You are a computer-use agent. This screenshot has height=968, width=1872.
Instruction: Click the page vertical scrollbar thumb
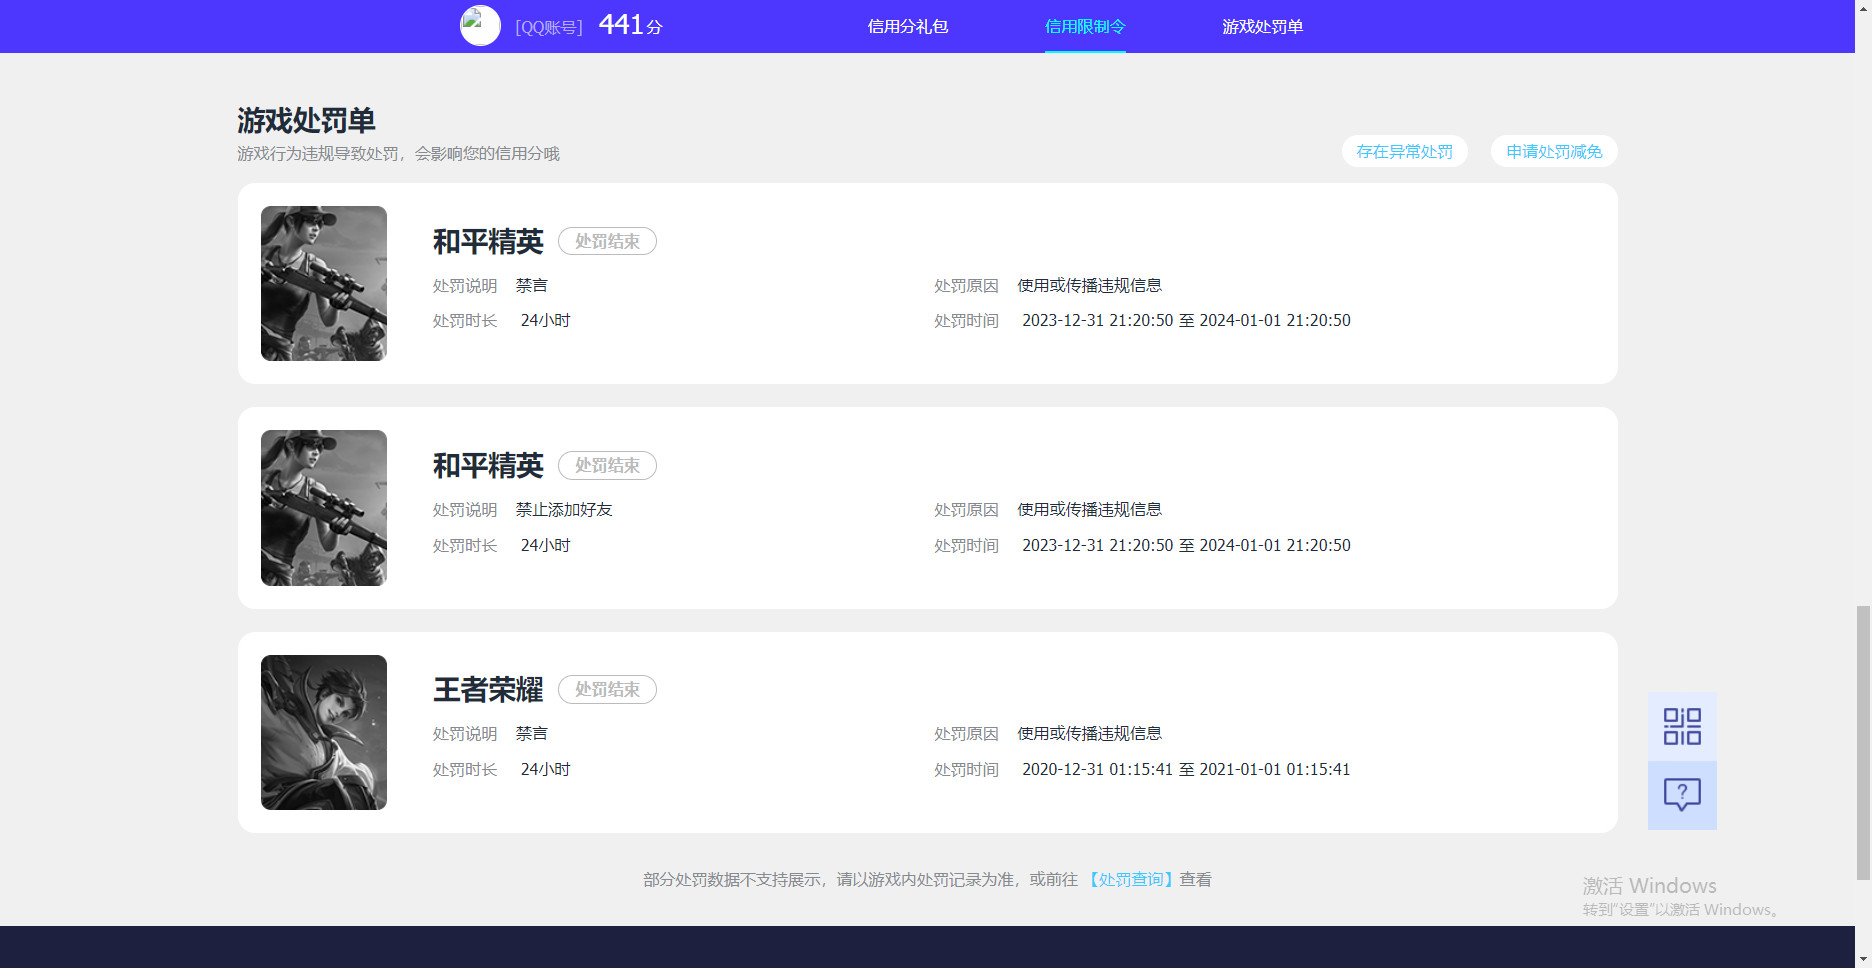pos(1863,742)
